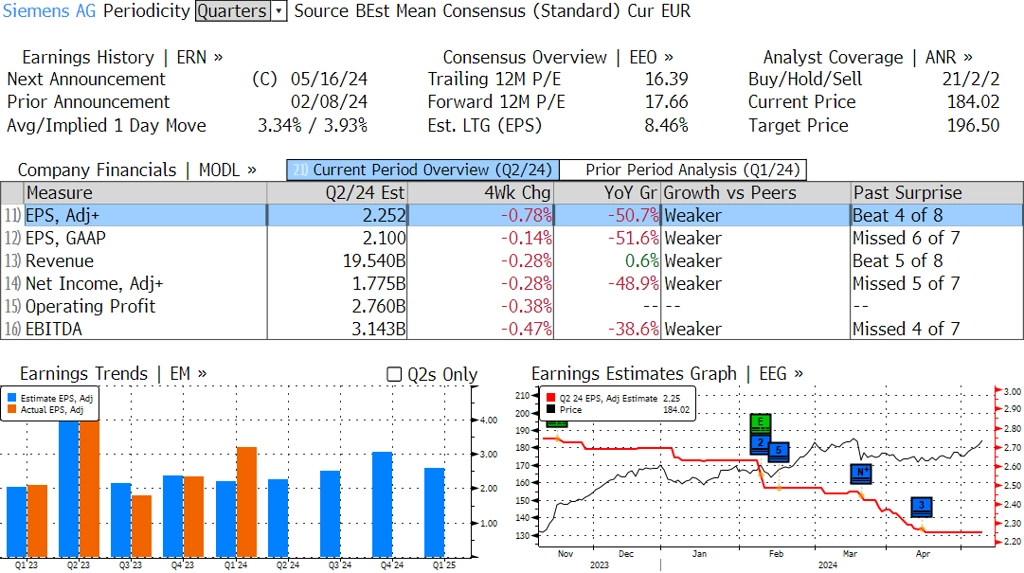Click the Avg/Implied 1 Day Move value
This screenshot has width=1024, height=573.
pyautogui.click(x=312, y=125)
